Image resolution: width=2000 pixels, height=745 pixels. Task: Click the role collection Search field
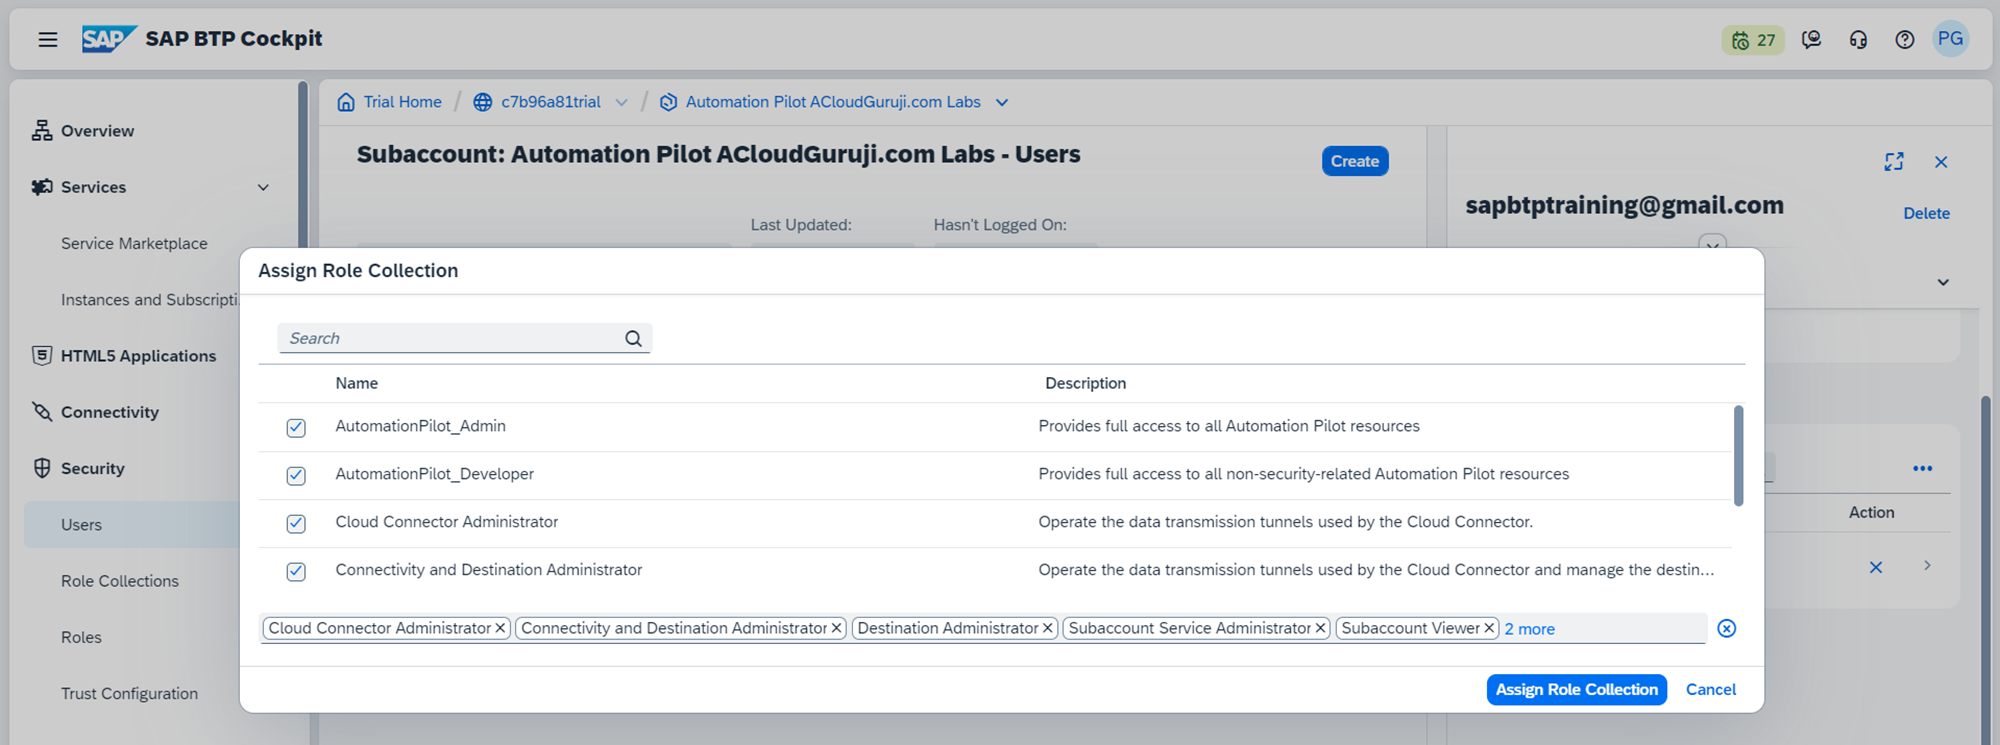pos(452,339)
